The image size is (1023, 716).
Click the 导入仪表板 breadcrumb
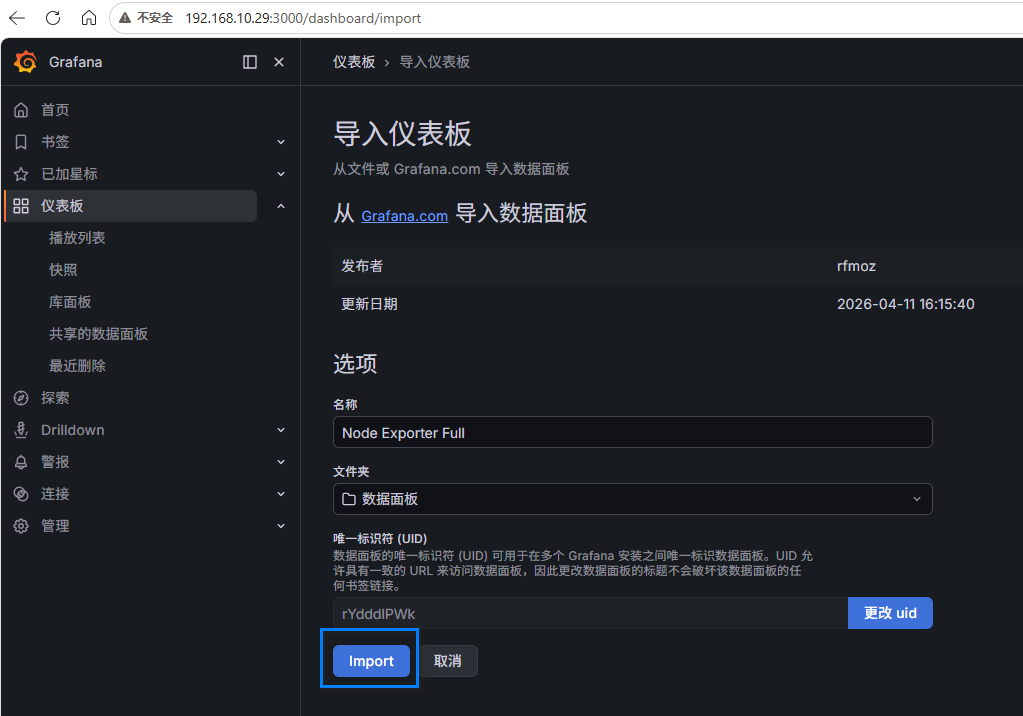tap(435, 62)
